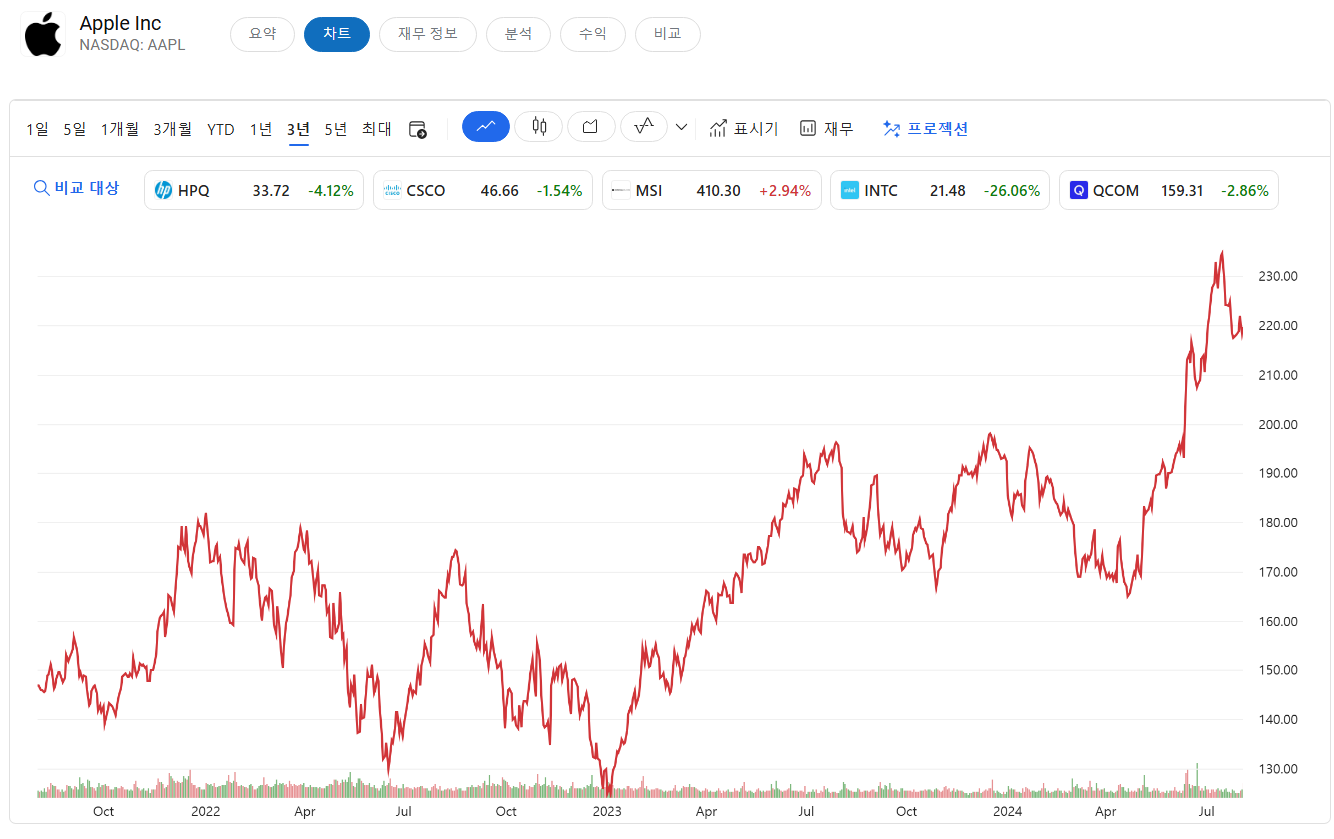Open the 표시기 indicators menu
Viewport: 1334px width, 839px height.
(x=743, y=128)
